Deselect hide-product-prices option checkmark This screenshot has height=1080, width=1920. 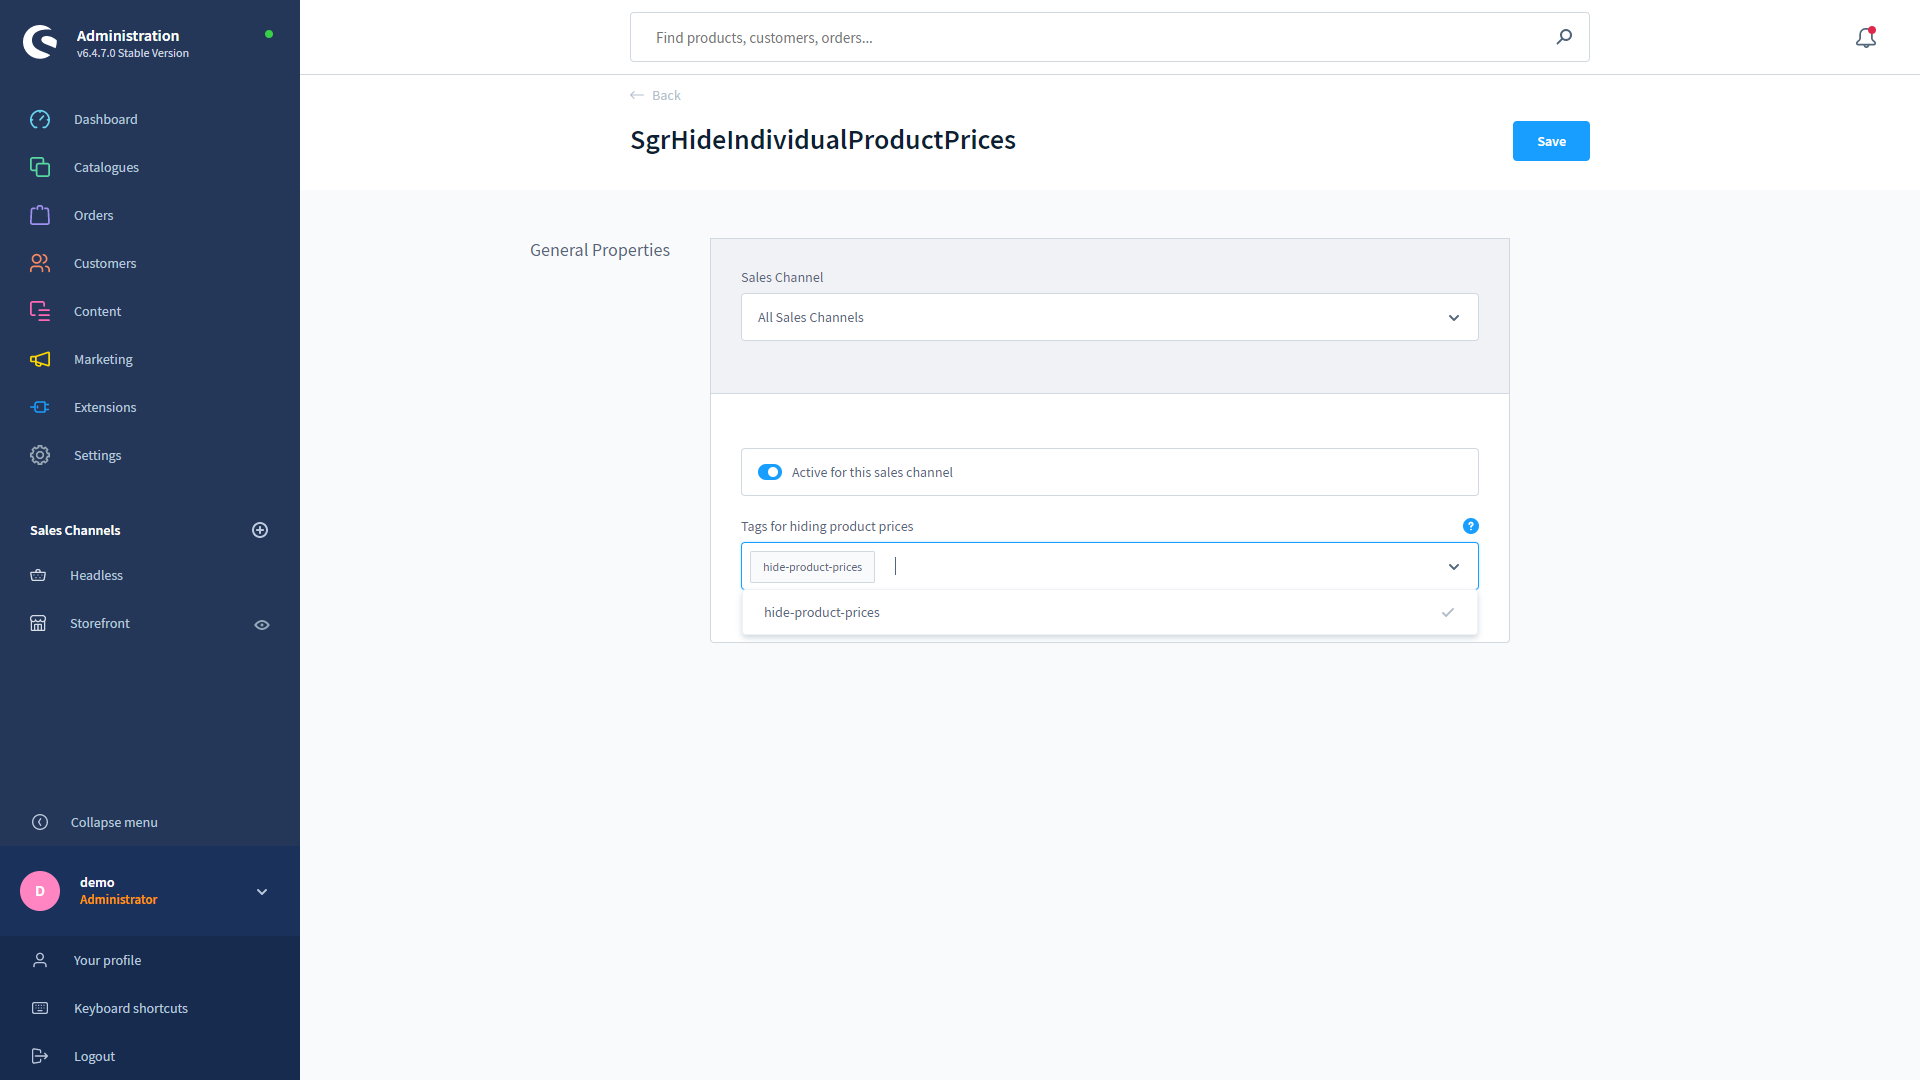point(1448,612)
